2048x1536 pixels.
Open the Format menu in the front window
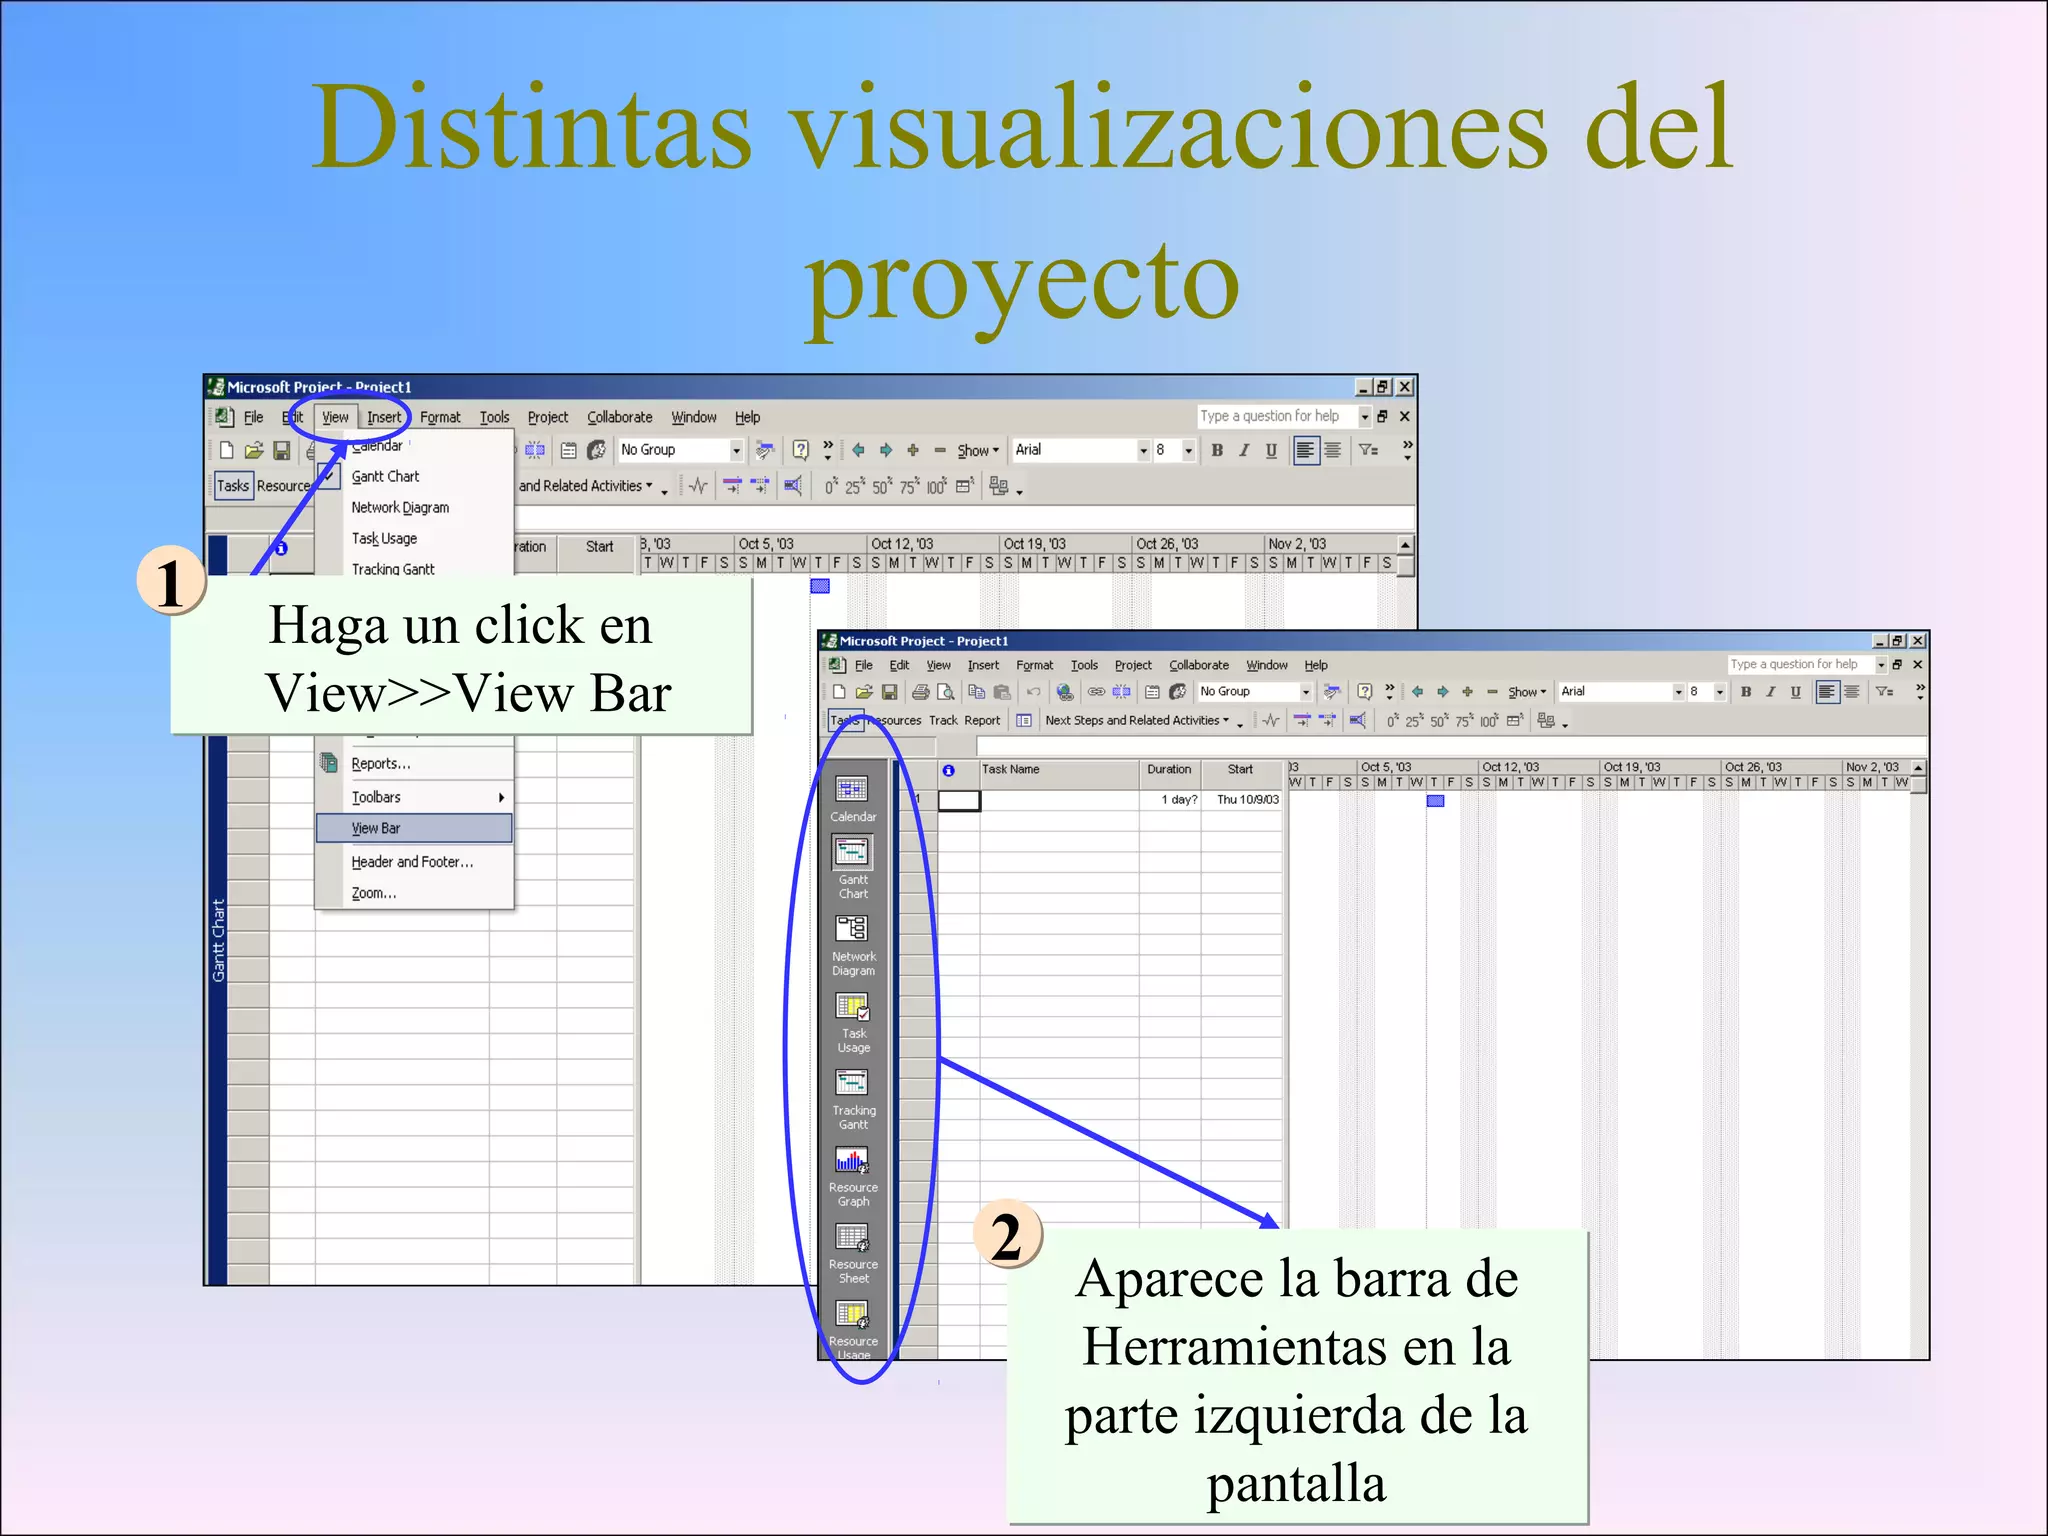pyautogui.click(x=1034, y=665)
